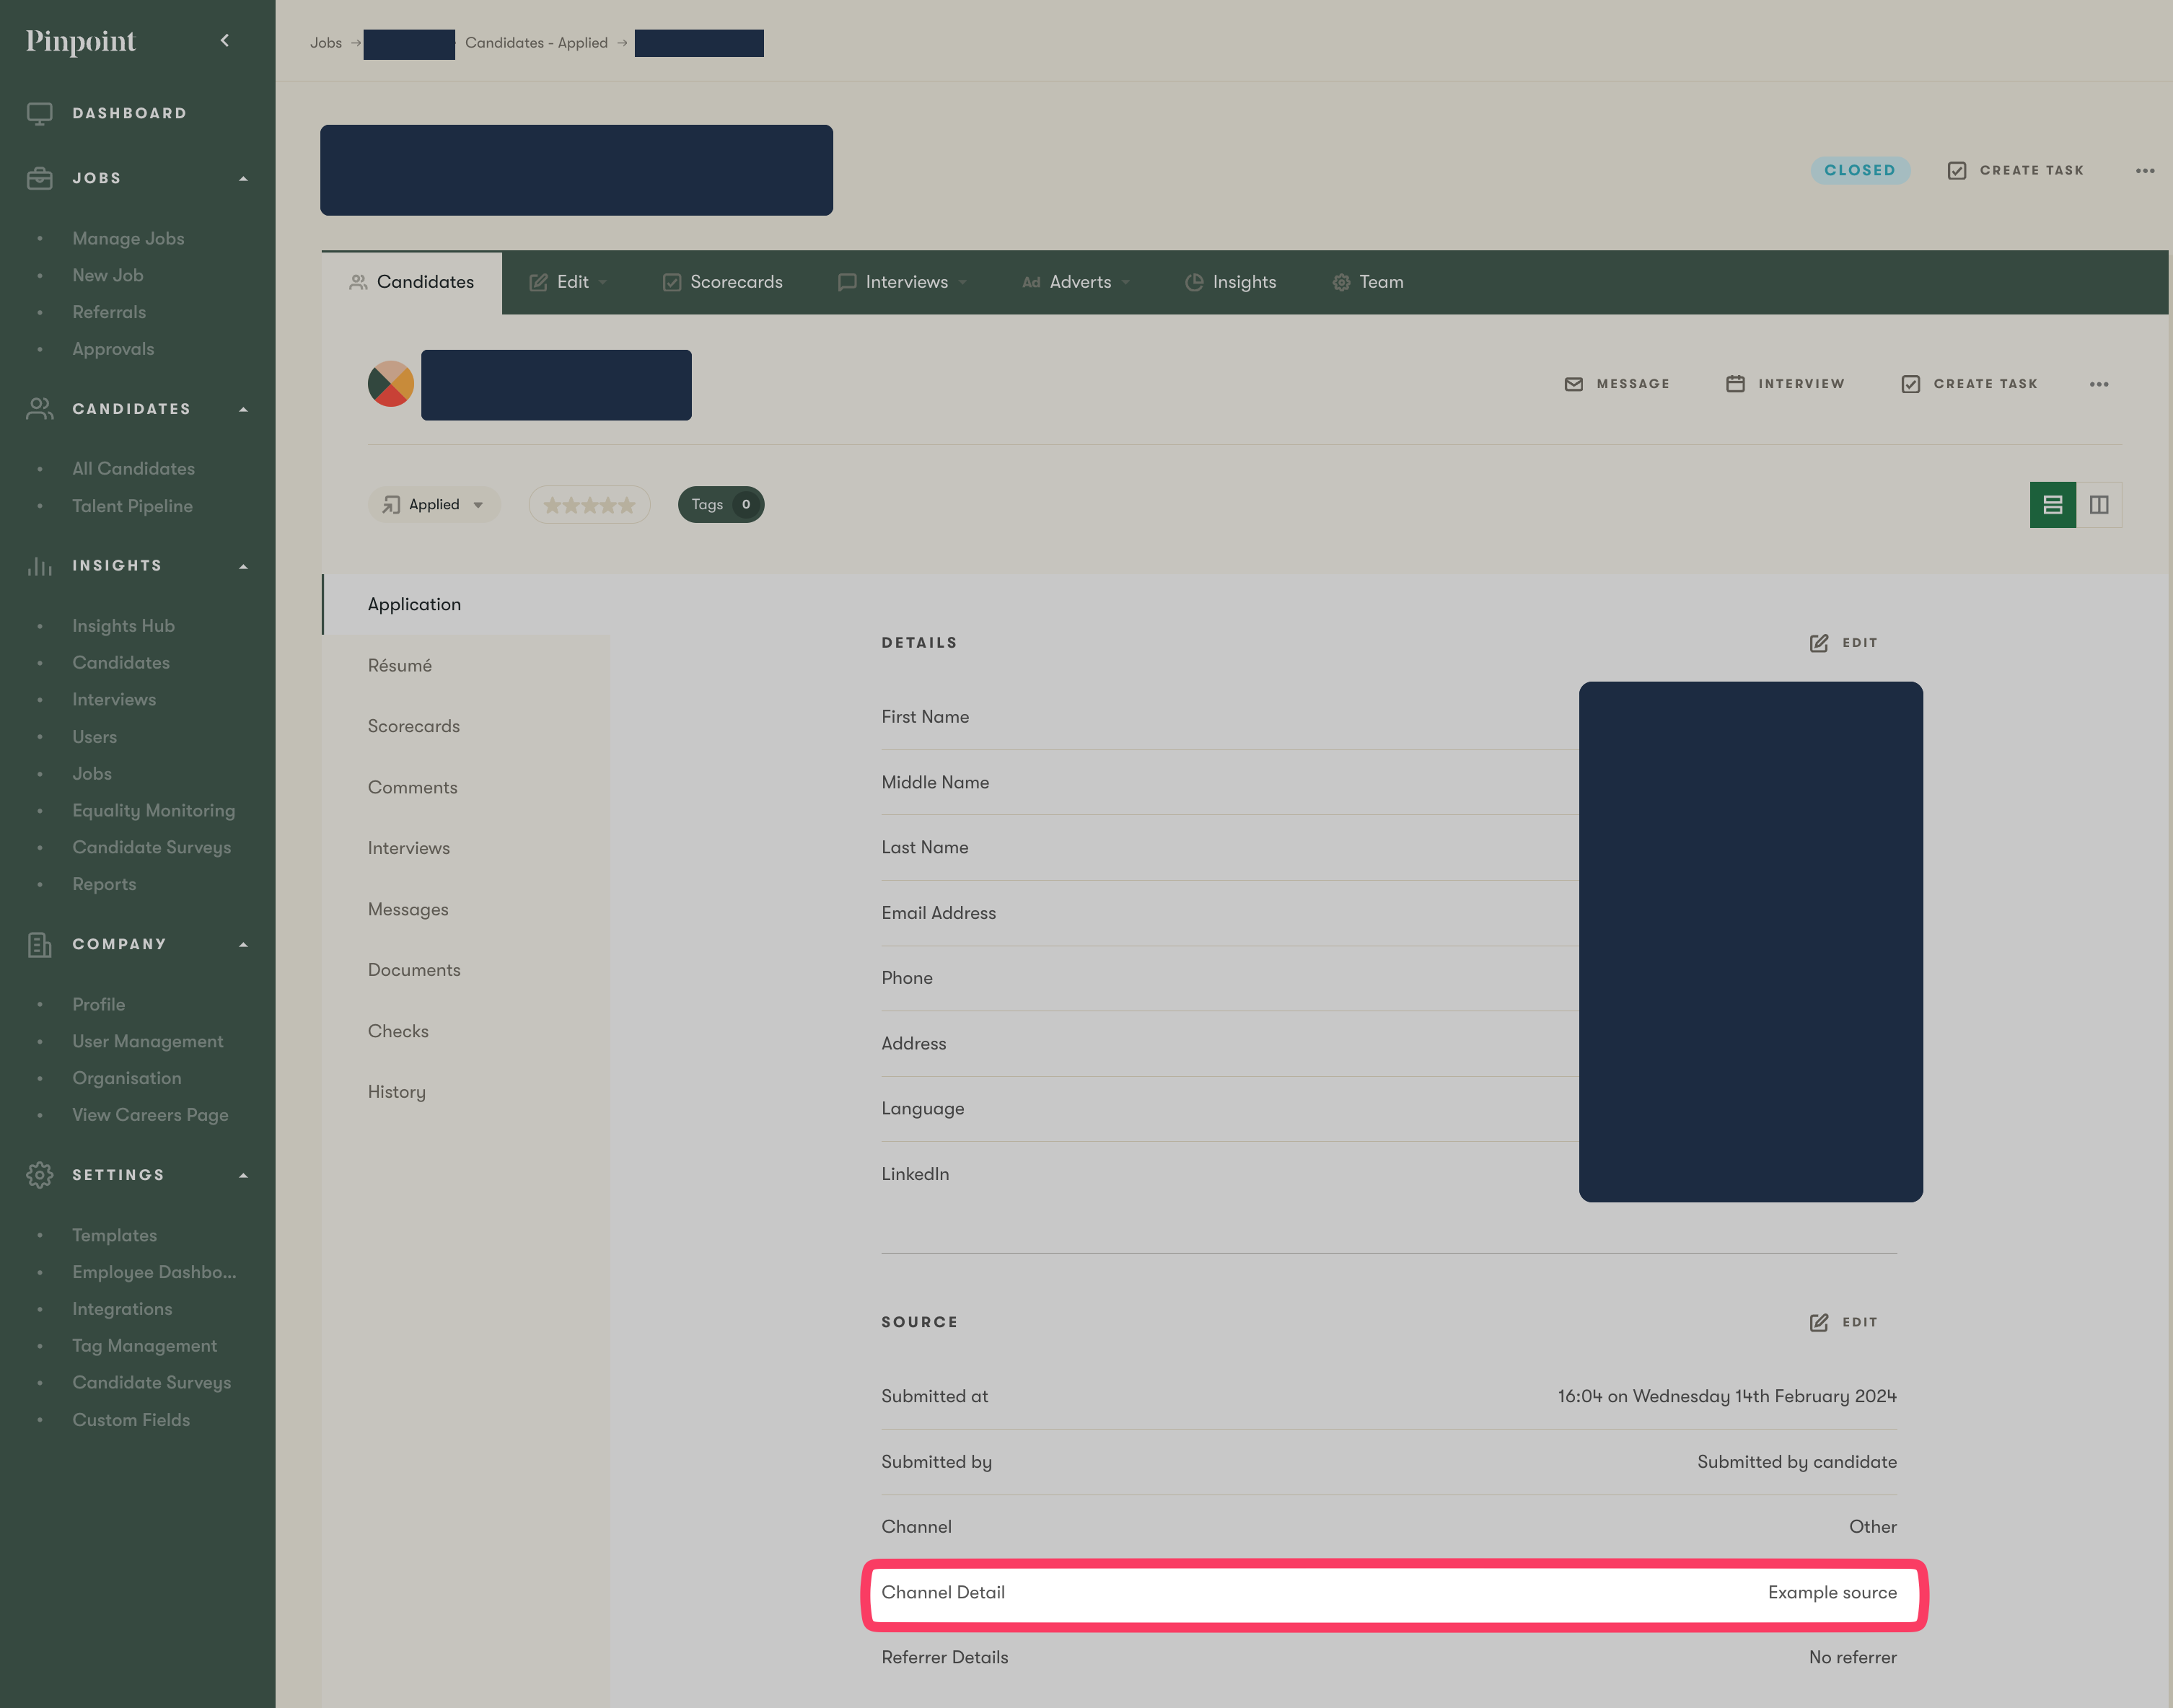This screenshot has width=2173, height=1708.
Task: Collapse the Jobs sidebar section
Action: [x=243, y=178]
